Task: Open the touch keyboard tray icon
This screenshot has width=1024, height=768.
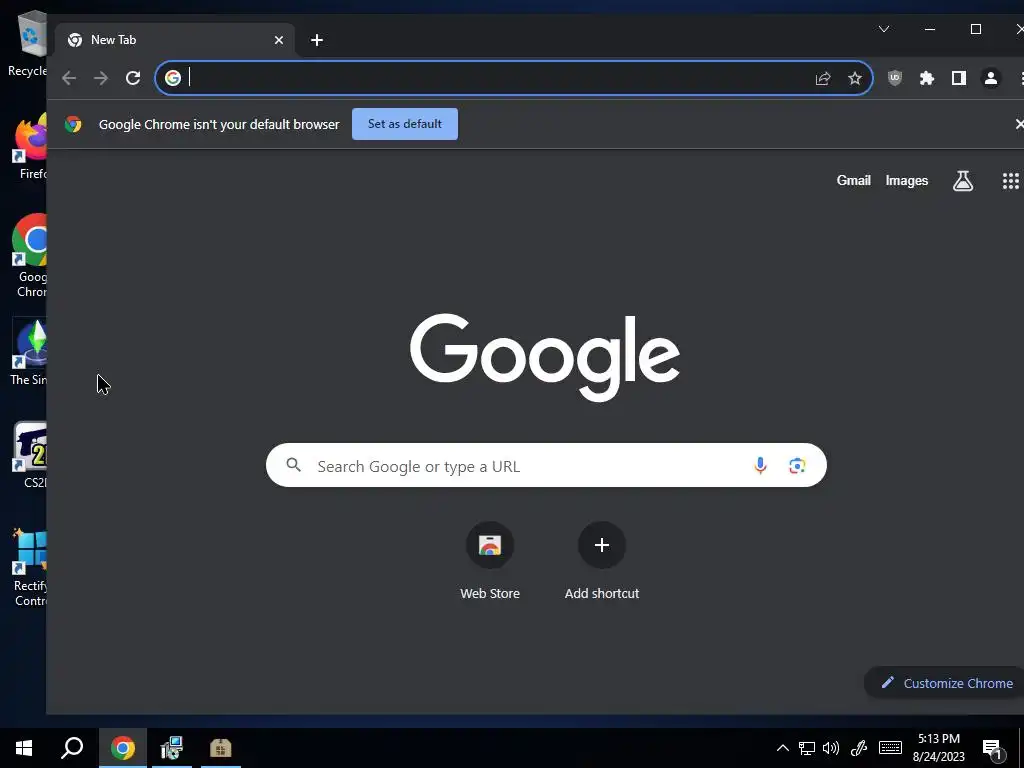Action: [890, 748]
